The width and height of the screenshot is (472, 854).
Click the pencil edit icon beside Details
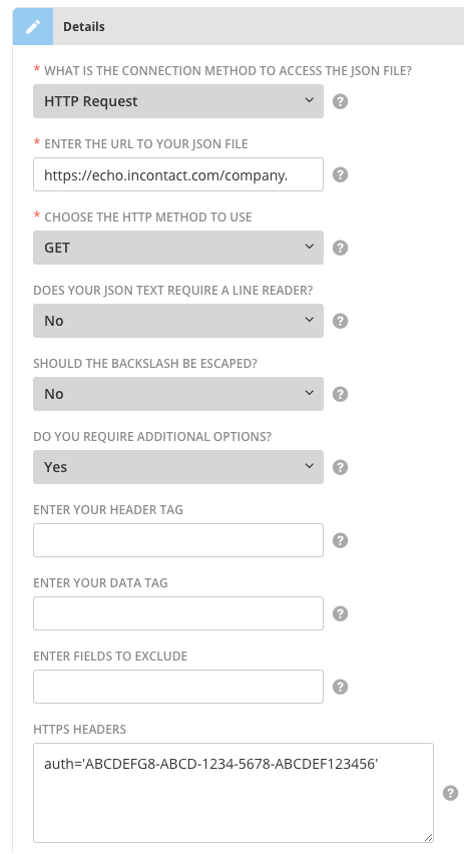pos(33,26)
